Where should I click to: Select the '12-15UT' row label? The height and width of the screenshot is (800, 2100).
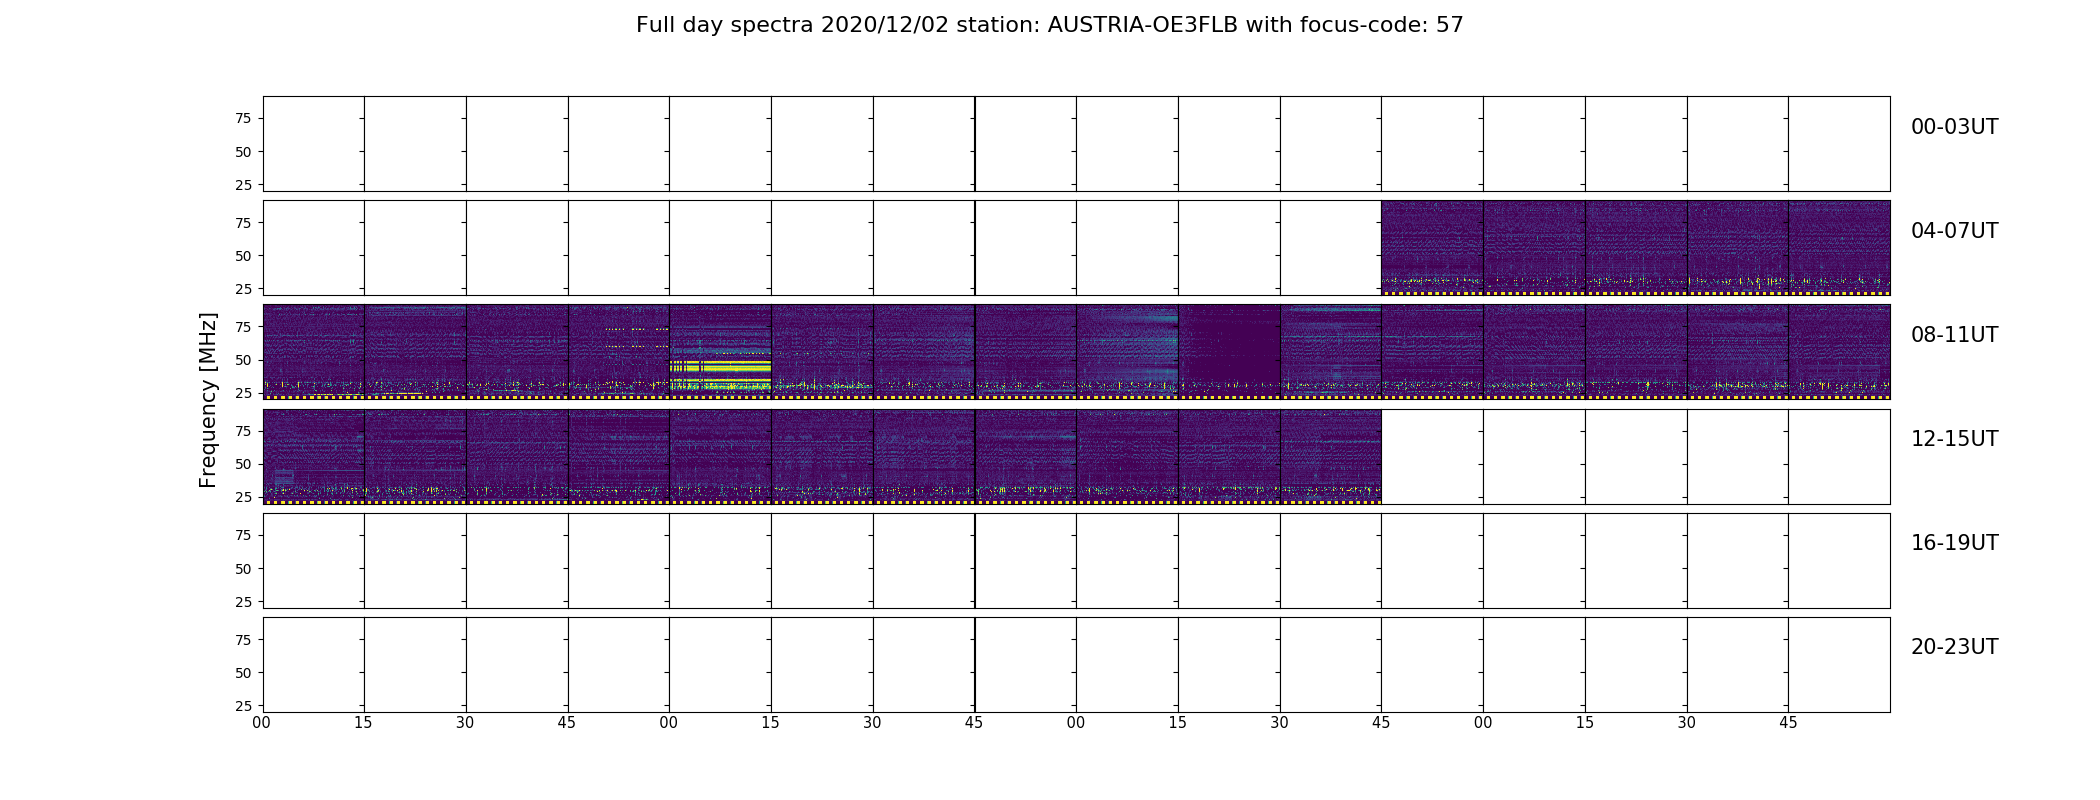1954,439
